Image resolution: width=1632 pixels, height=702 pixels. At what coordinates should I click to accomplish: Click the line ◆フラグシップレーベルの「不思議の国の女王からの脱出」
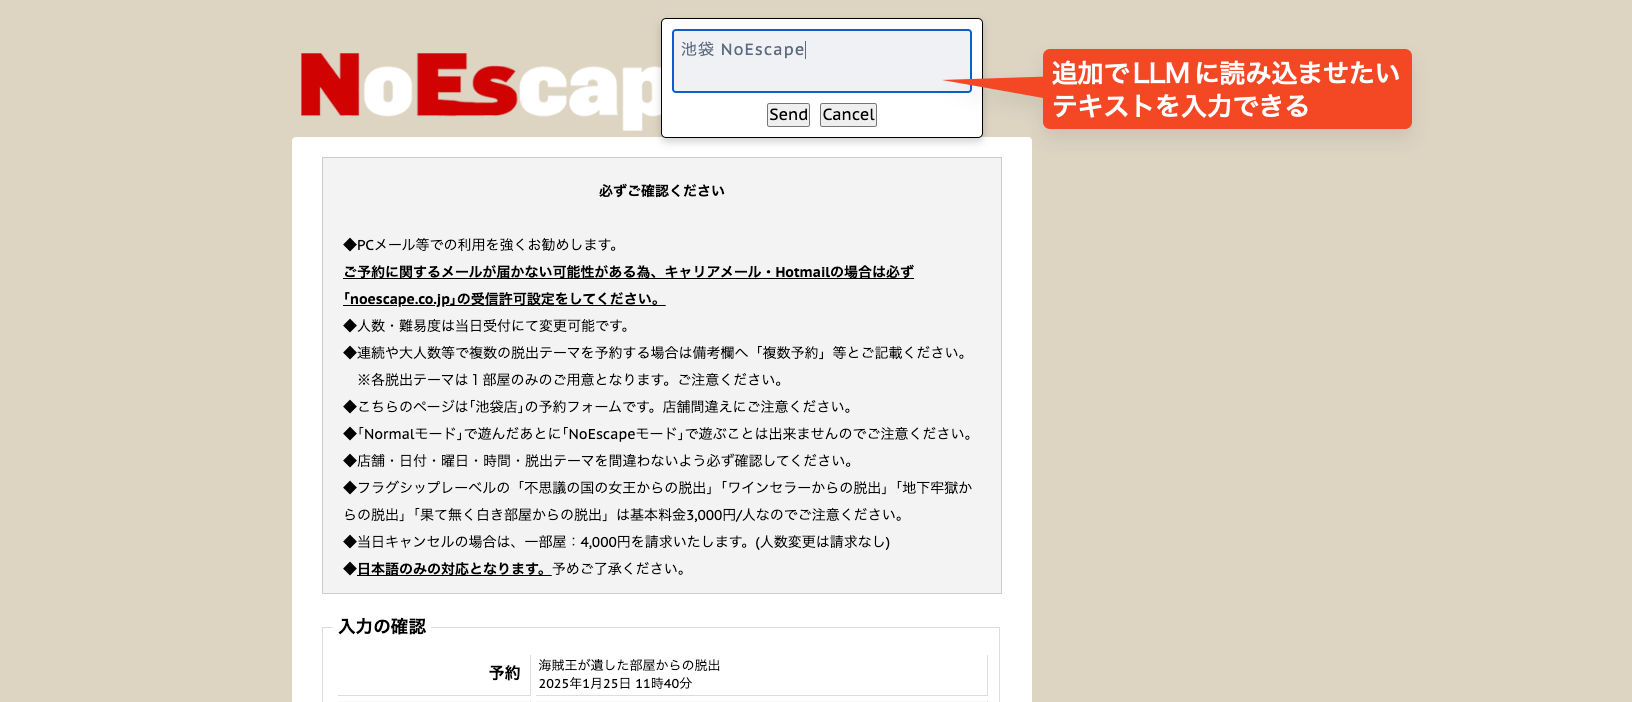click(657, 488)
